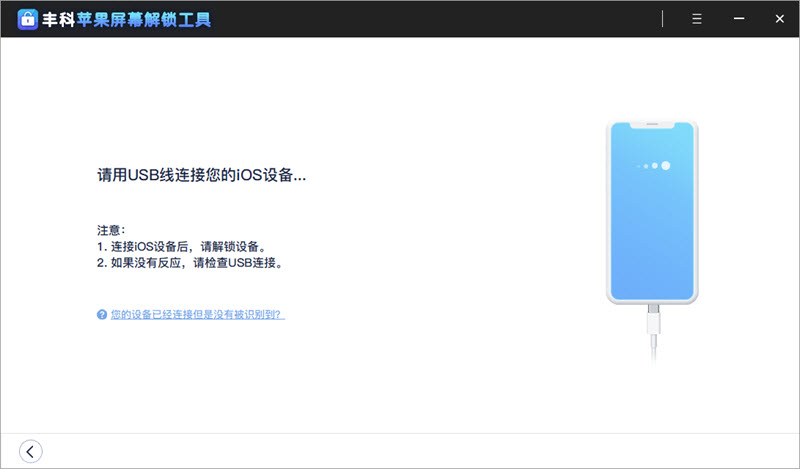This screenshot has width=800, height=469.
Task: Click the note about 请解锁设备
Action: coord(181,246)
